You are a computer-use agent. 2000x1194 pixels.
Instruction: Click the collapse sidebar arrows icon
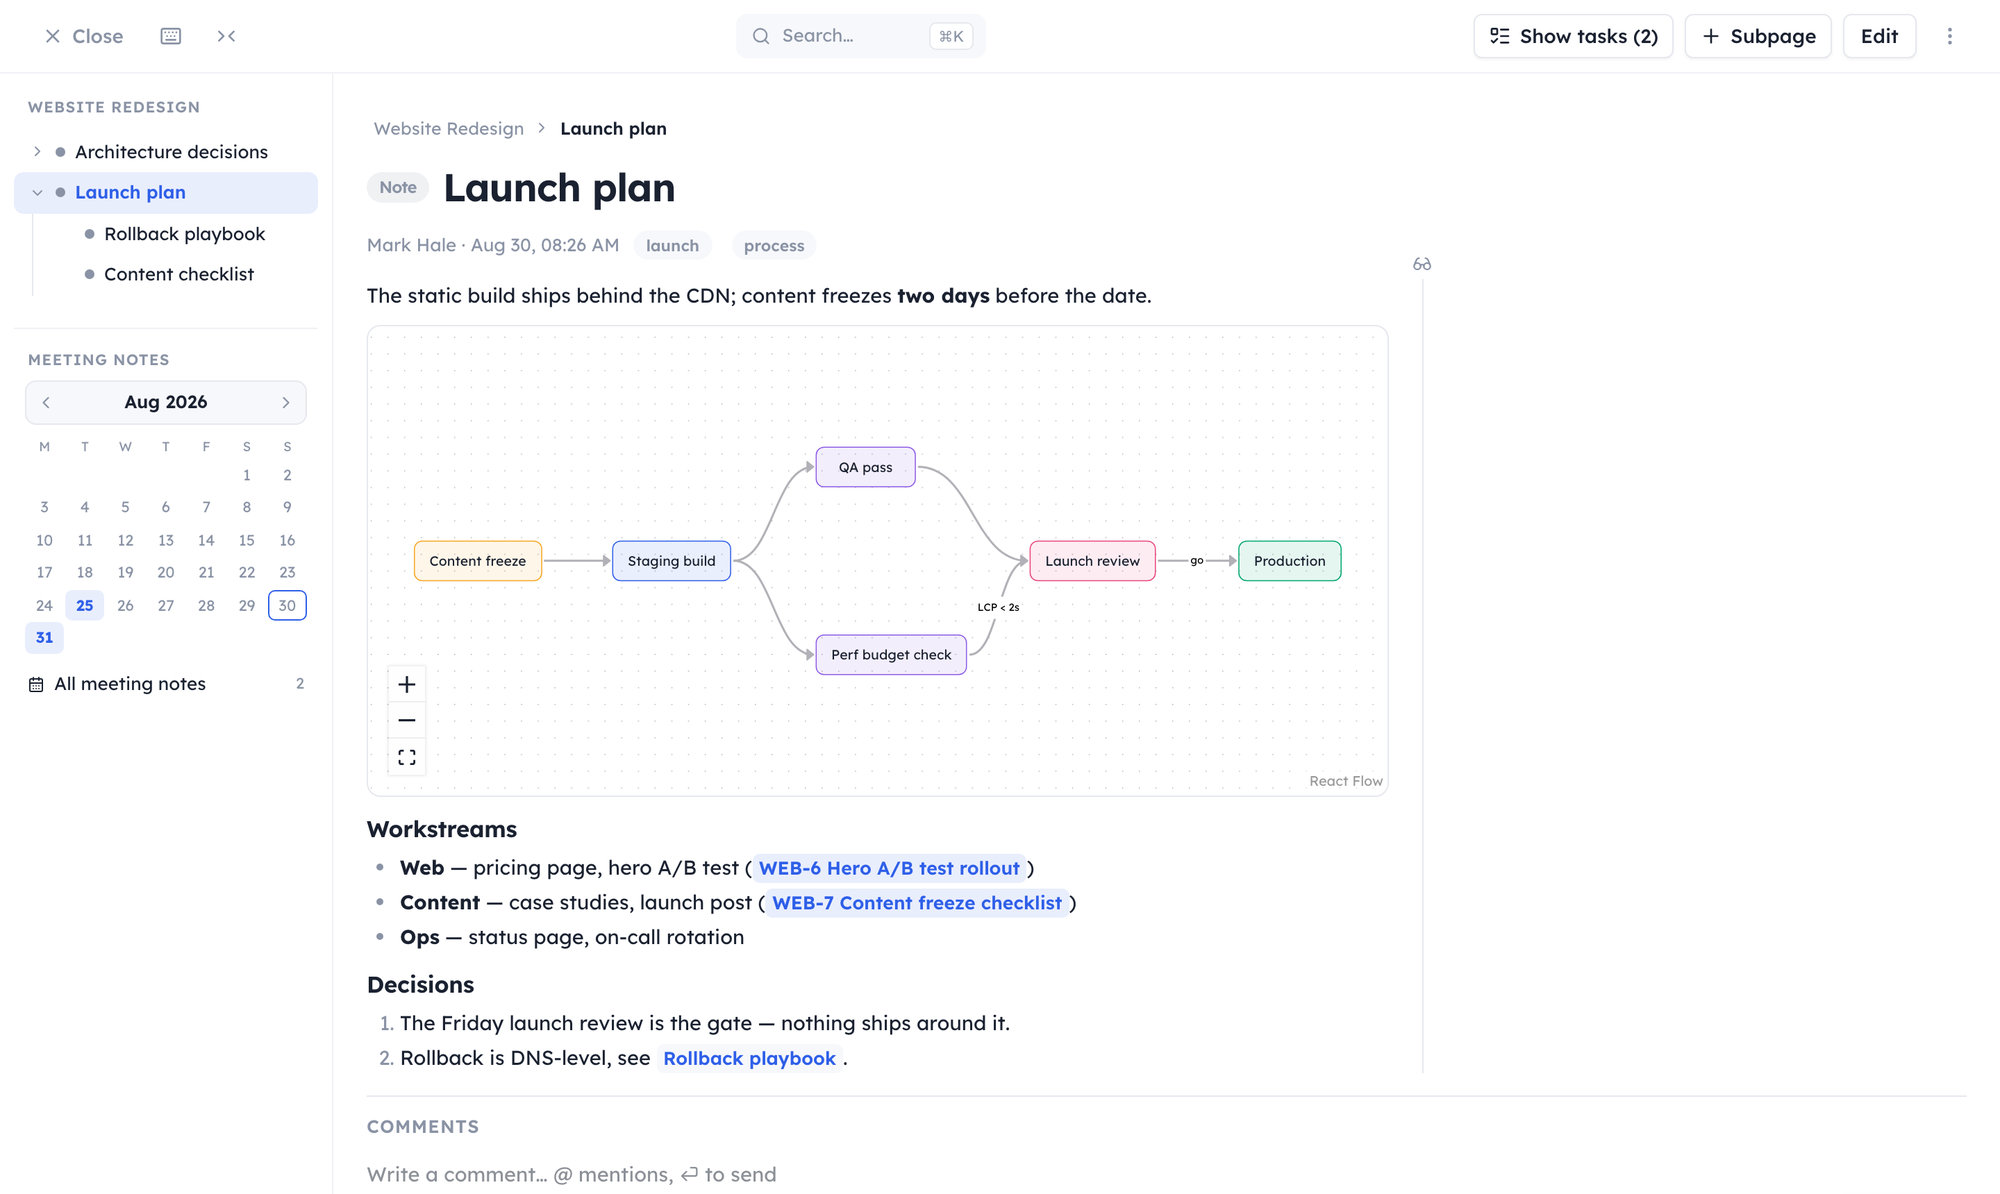click(x=226, y=36)
